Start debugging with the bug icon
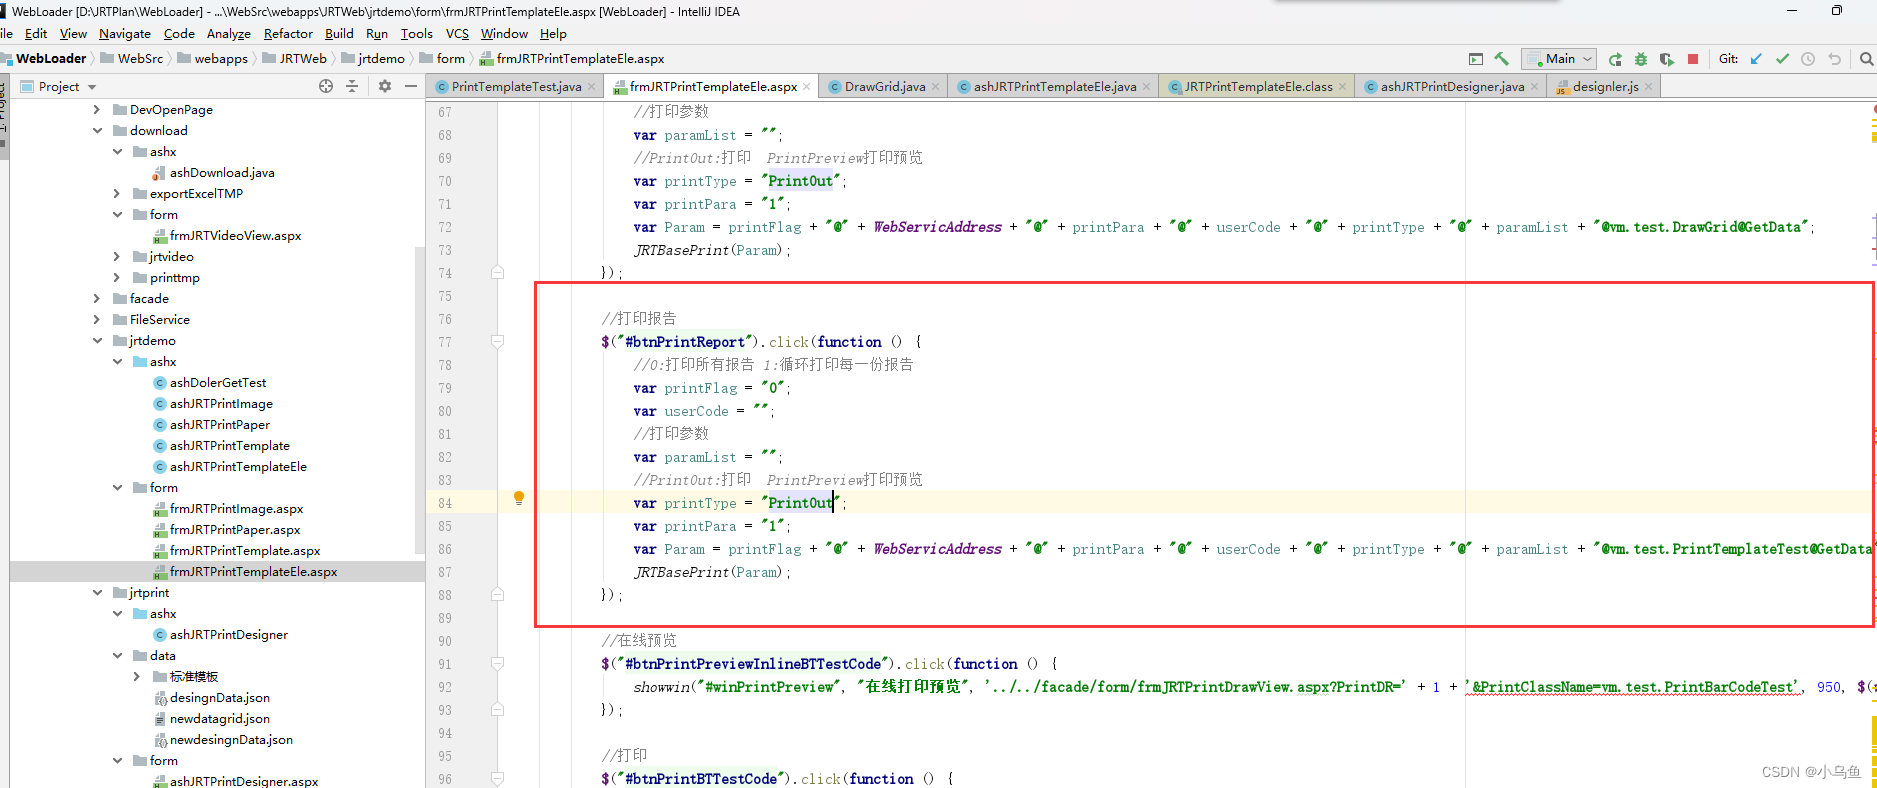This screenshot has height=788, width=1877. click(1641, 59)
